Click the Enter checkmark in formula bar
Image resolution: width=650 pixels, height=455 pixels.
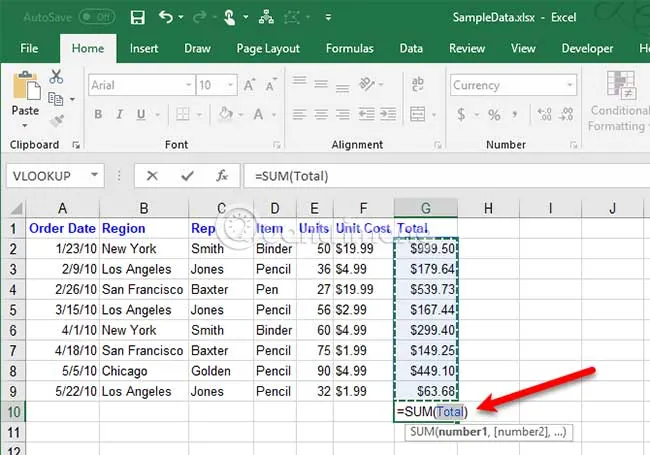(187, 176)
